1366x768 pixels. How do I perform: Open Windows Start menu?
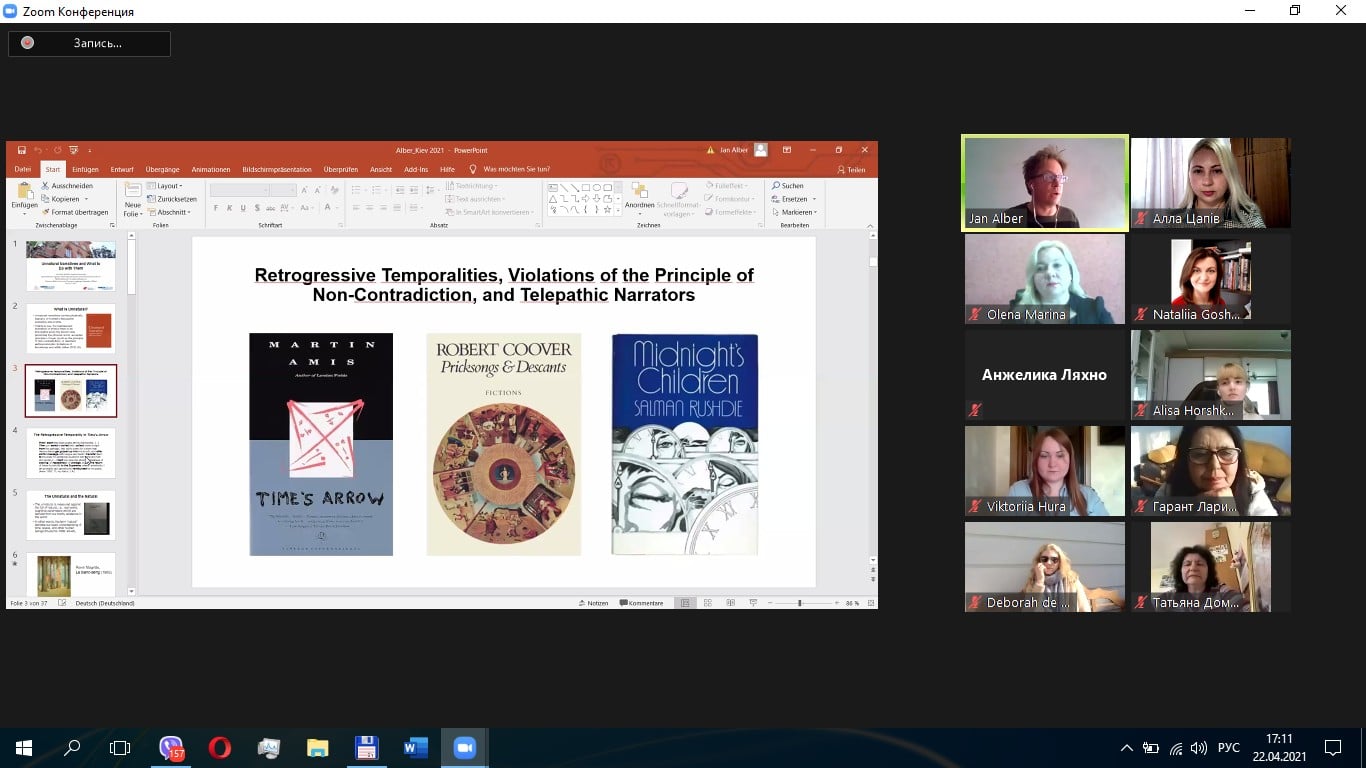click(24, 747)
